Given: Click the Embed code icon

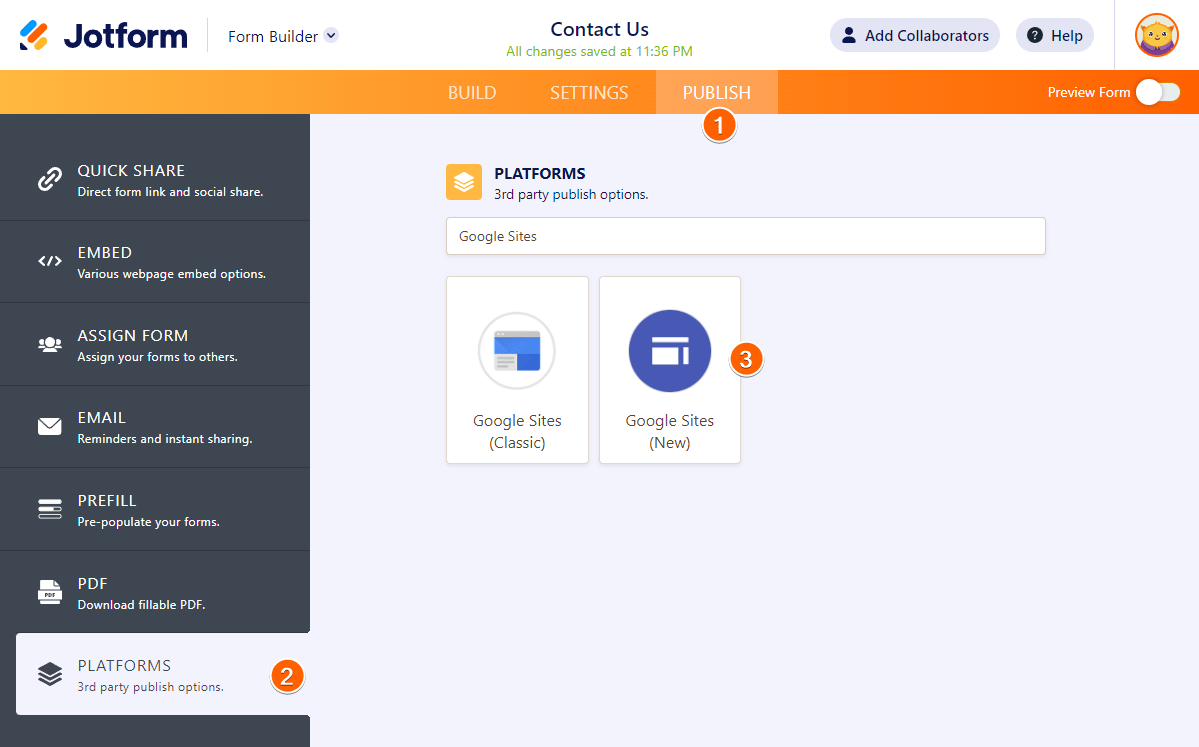Looking at the screenshot, I should 50,261.
